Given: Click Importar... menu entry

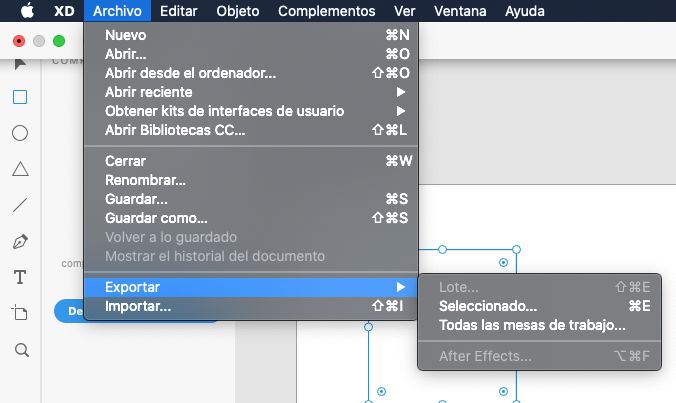Looking at the screenshot, I should click(x=138, y=306).
